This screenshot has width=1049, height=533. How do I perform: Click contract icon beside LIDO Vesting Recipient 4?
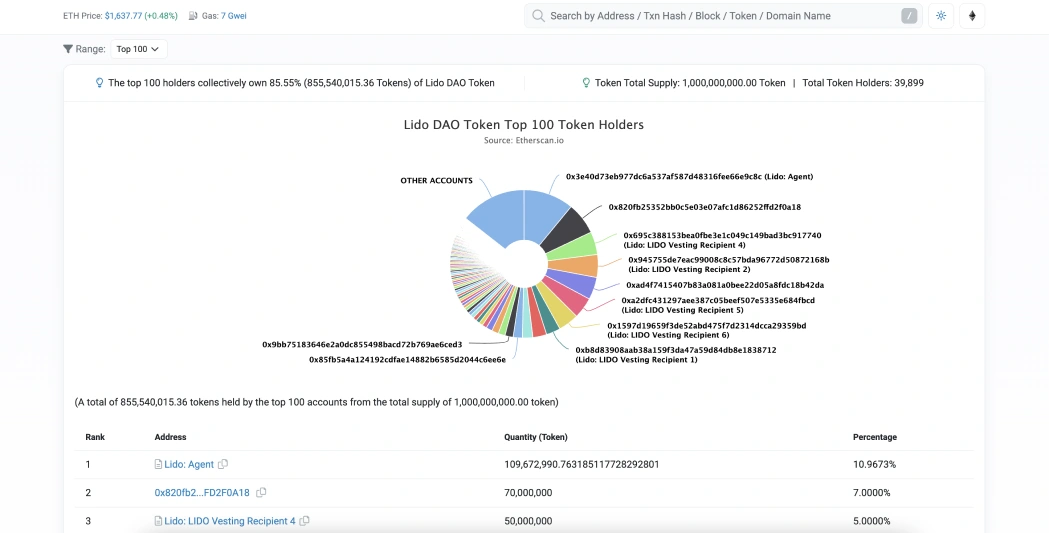tap(159, 521)
